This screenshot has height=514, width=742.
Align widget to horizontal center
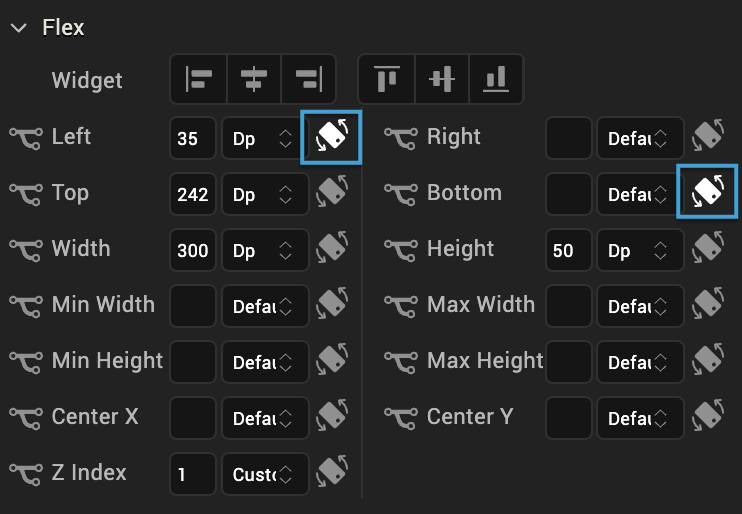(x=254, y=80)
